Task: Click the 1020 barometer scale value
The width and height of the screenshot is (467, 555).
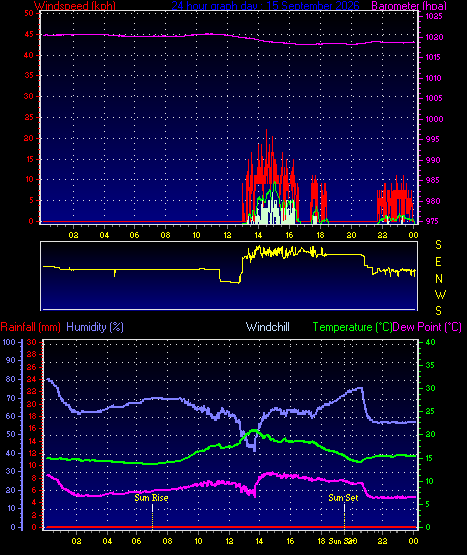Action: click(434, 37)
